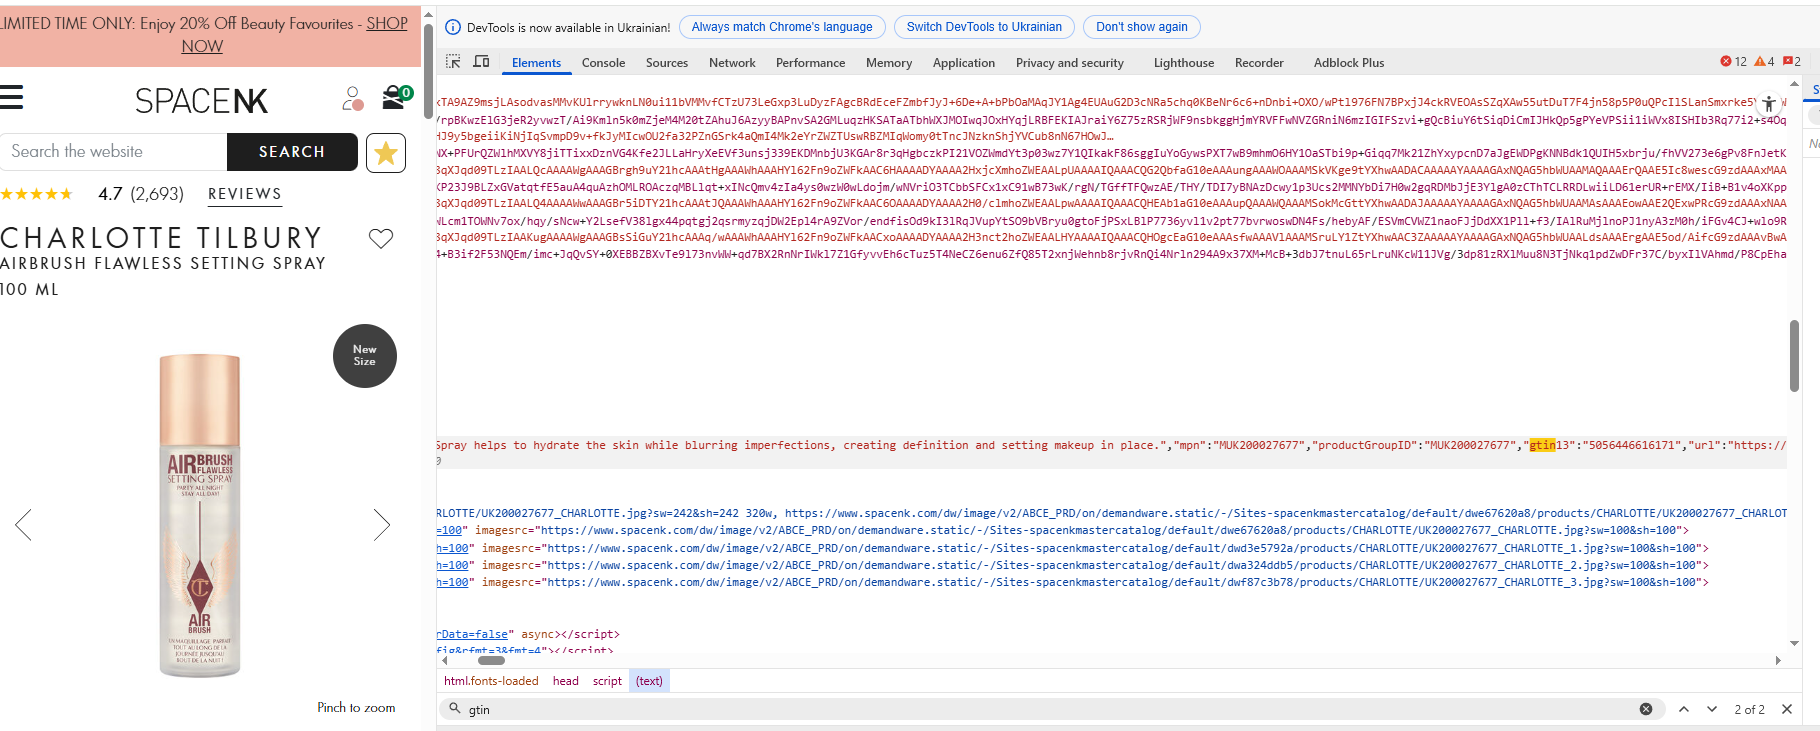The width and height of the screenshot is (1820, 731).
Task: Focus the Search the website field
Action: coord(113,152)
